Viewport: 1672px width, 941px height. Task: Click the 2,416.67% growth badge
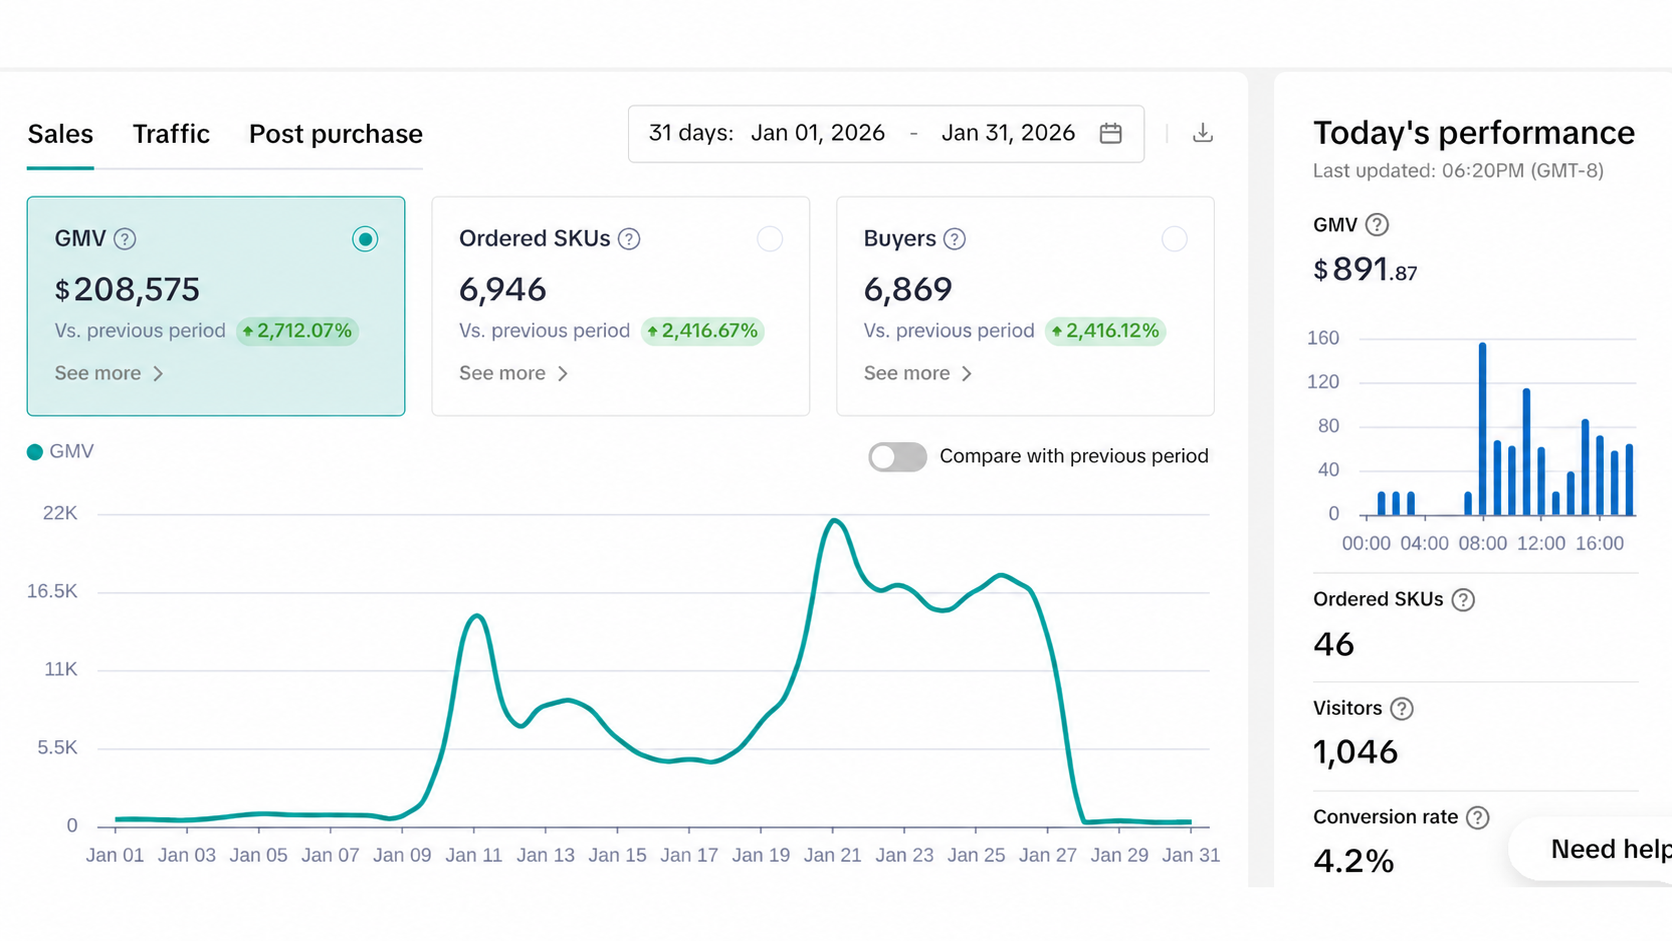[702, 331]
